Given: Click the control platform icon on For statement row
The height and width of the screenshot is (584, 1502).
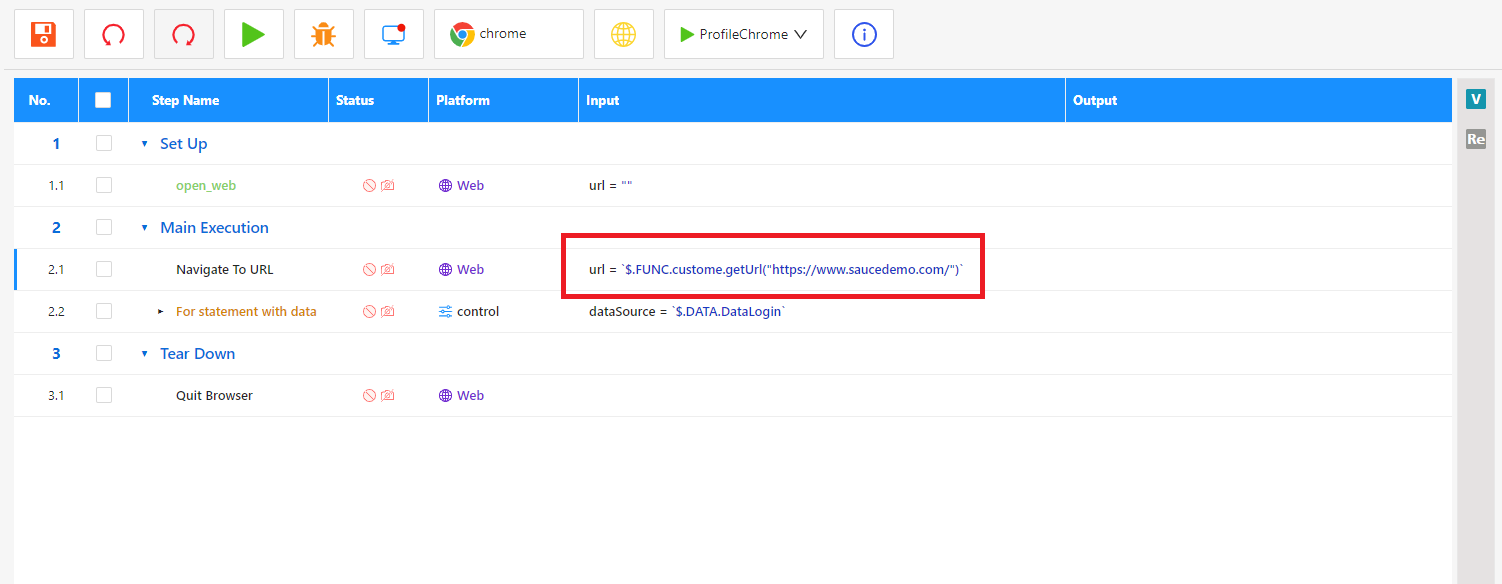Looking at the screenshot, I should click(x=446, y=312).
